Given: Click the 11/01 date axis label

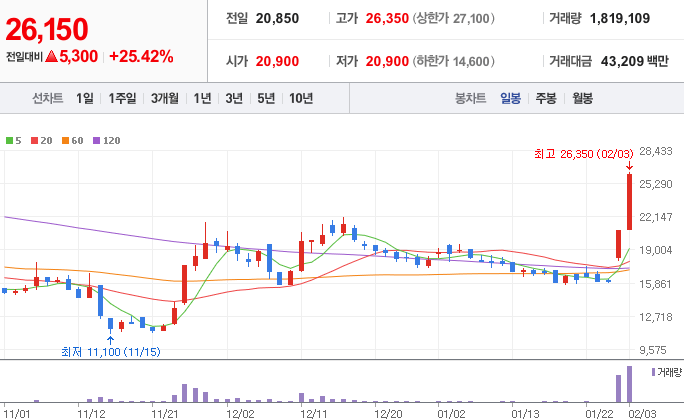Looking at the screenshot, I should coord(17,413).
